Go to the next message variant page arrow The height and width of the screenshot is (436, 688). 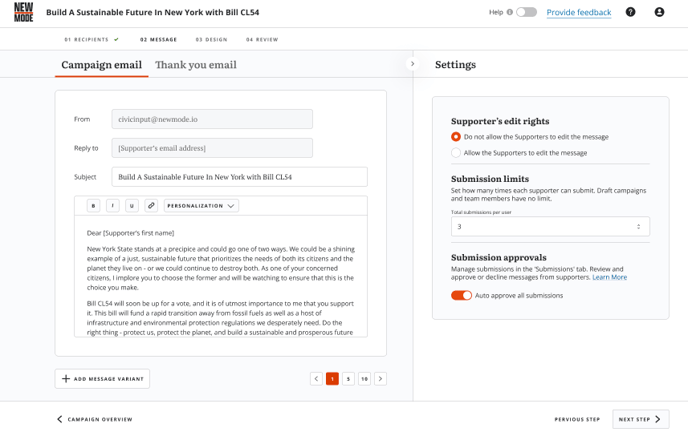[x=380, y=379]
